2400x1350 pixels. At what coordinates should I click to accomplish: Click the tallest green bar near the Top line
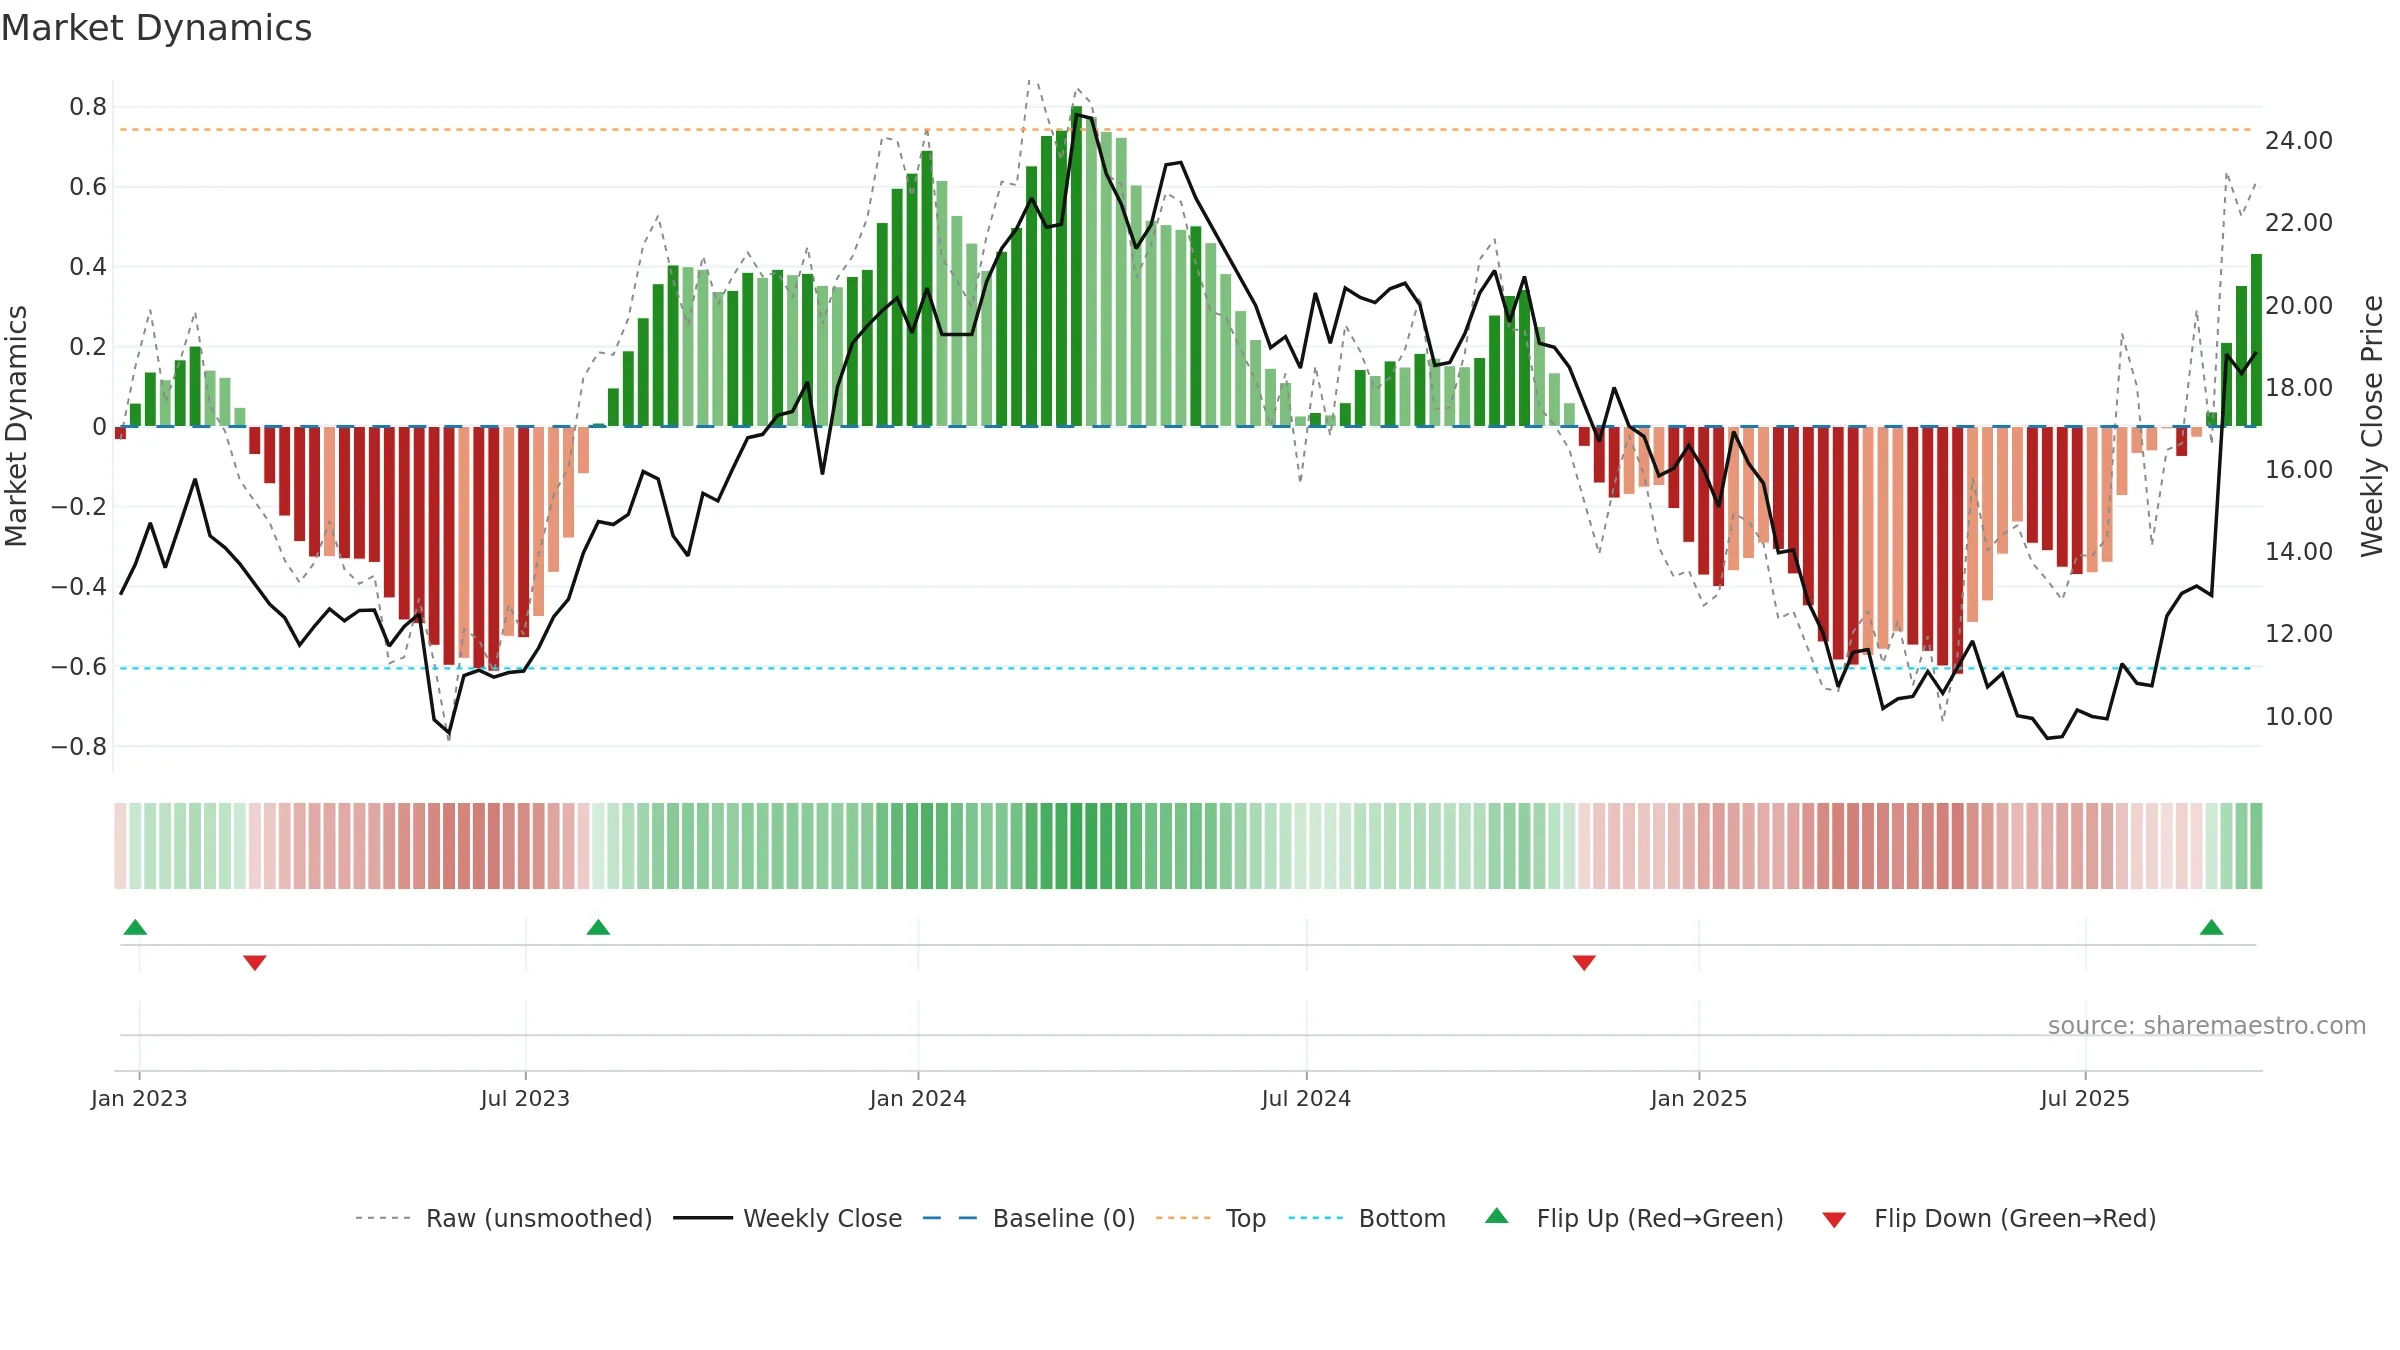1076,266
